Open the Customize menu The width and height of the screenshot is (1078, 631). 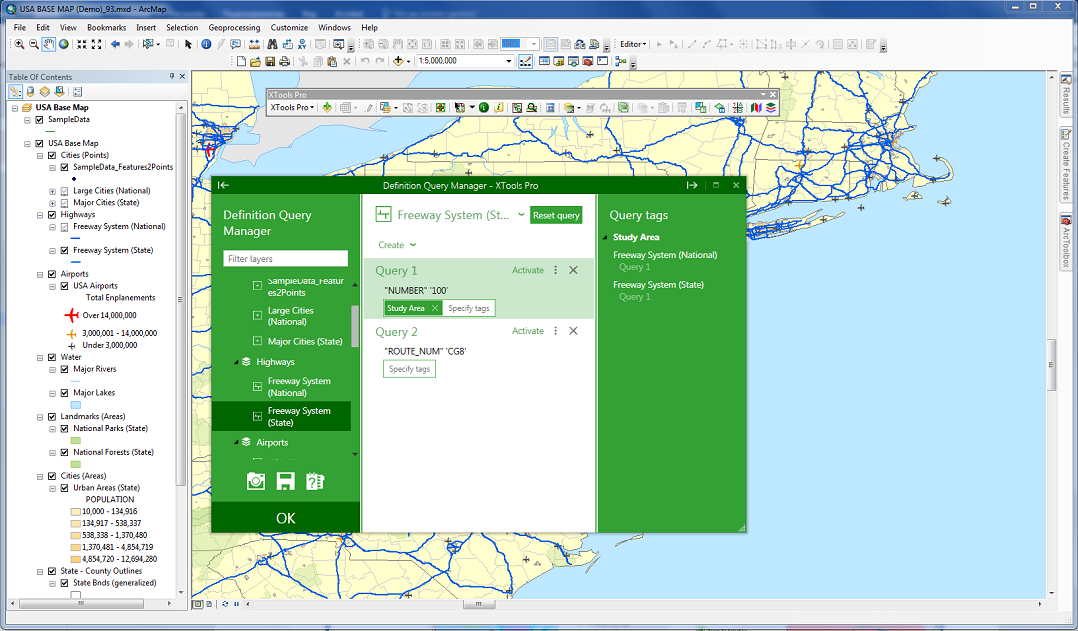[289, 27]
